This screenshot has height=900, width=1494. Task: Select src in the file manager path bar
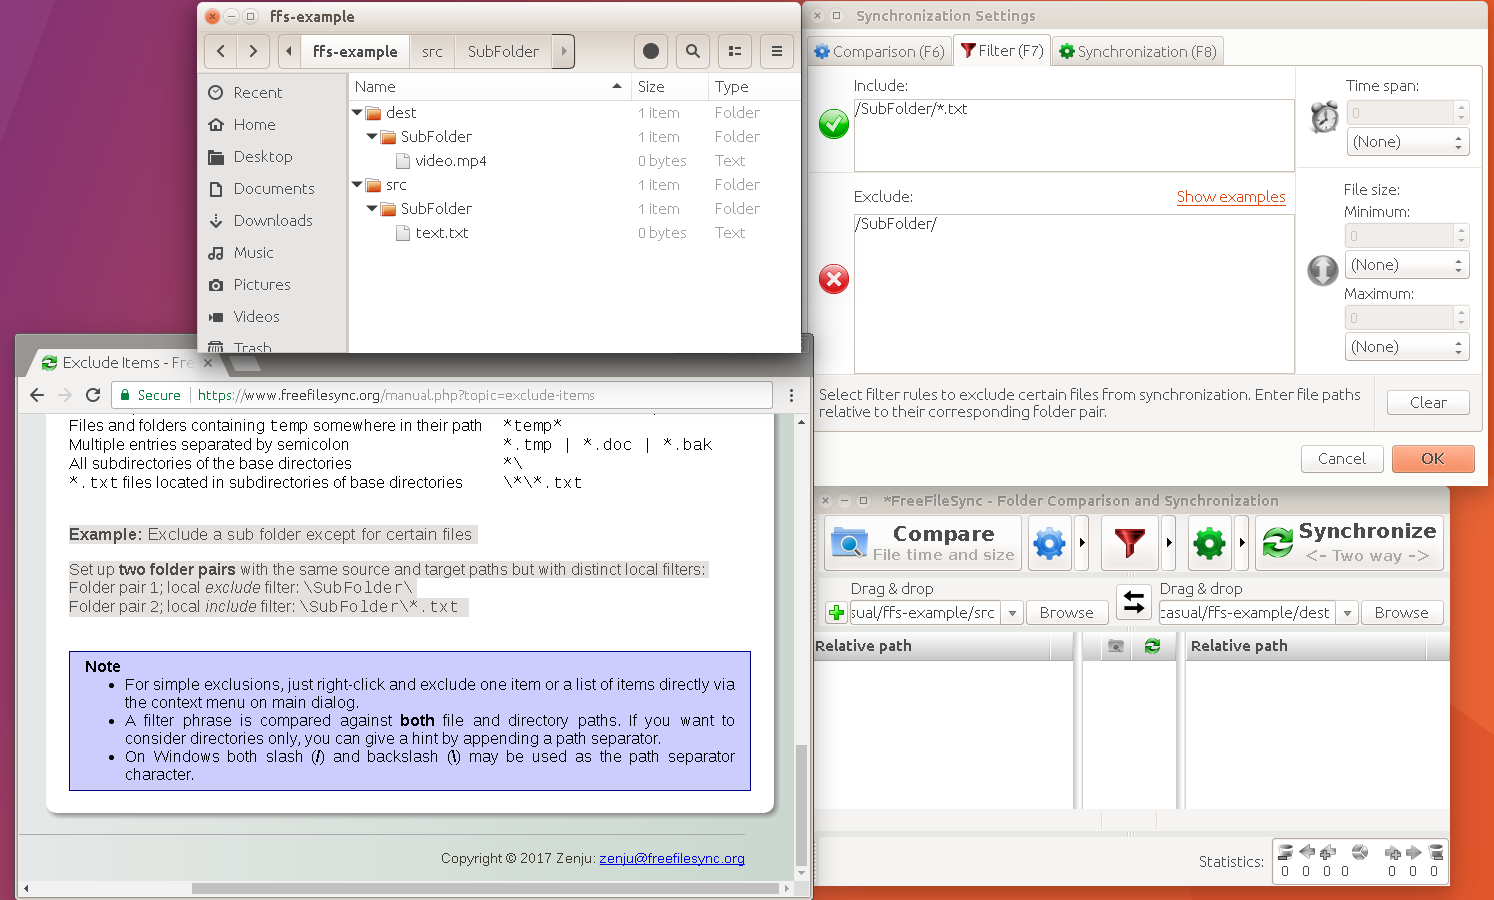(432, 51)
